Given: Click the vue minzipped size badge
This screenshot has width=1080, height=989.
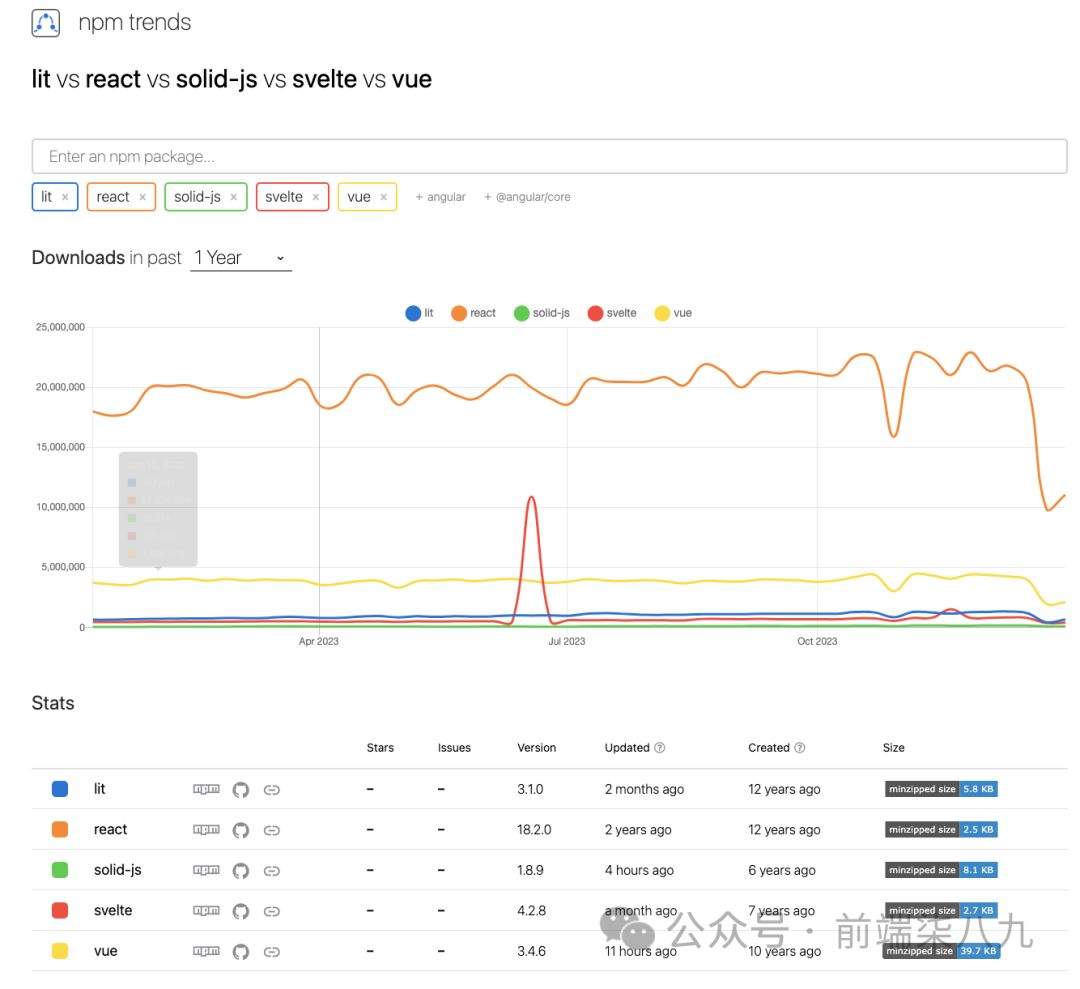Looking at the screenshot, I should tap(941, 951).
